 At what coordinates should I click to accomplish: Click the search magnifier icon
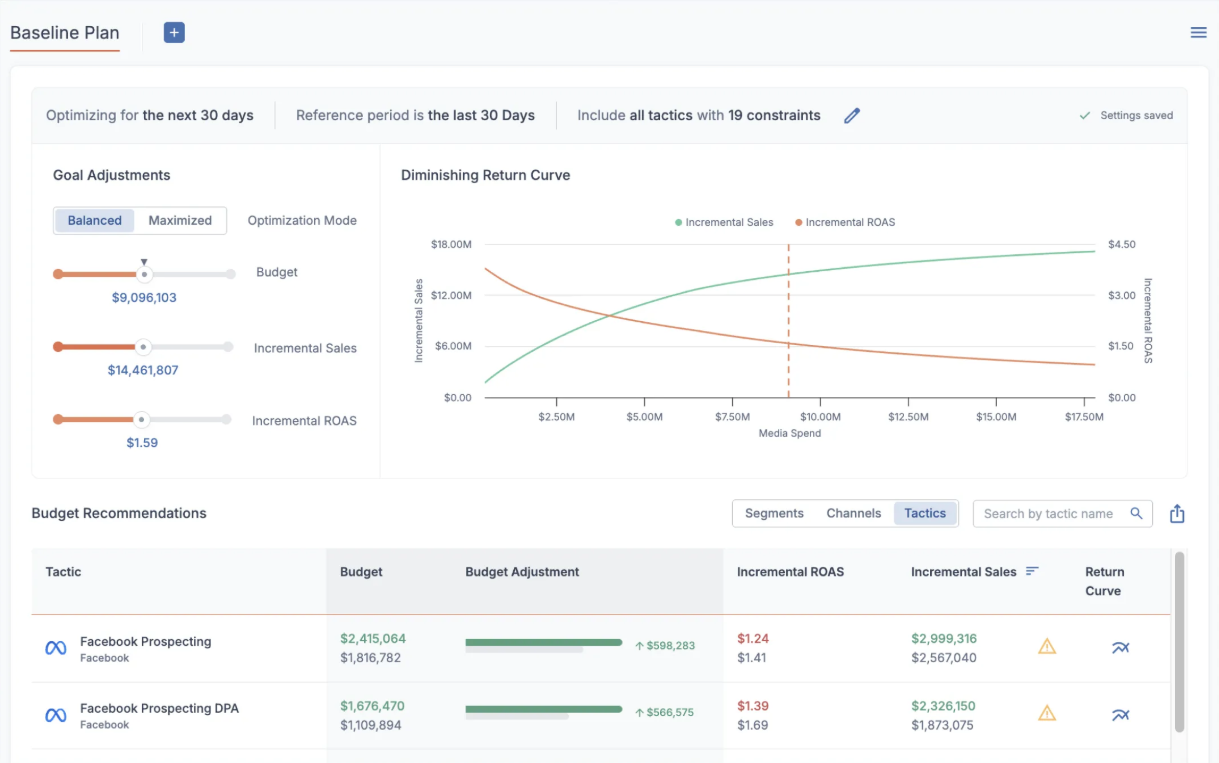click(x=1136, y=514)
